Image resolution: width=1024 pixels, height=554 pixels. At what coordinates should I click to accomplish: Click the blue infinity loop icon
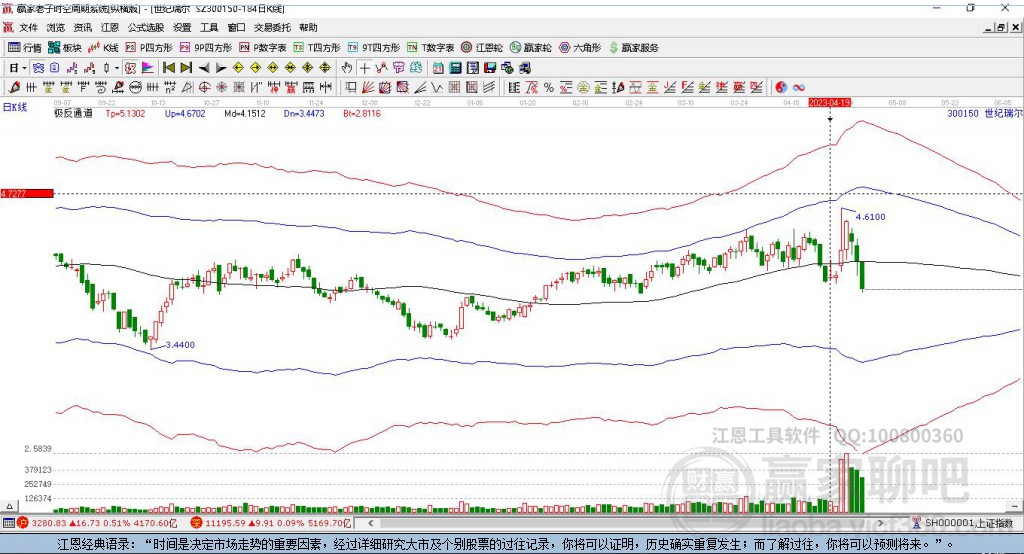click(x=799, y=88)
